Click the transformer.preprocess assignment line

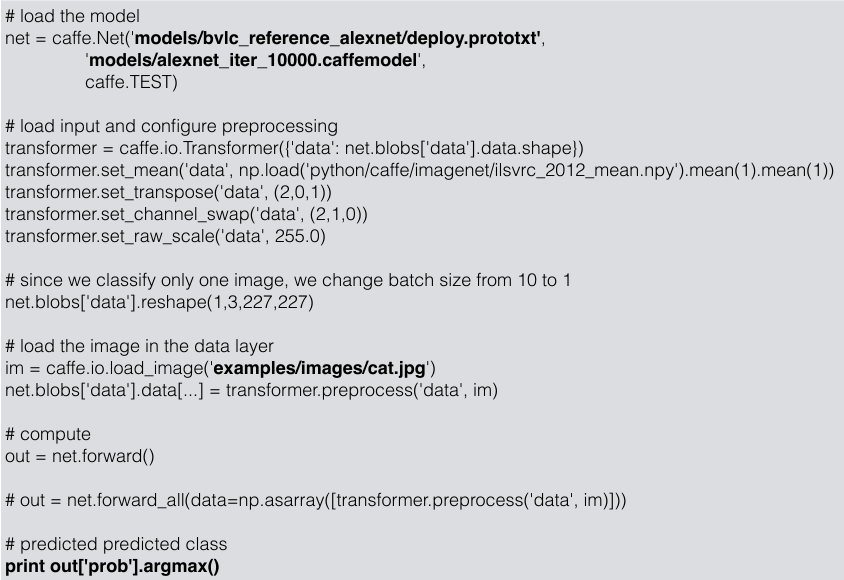click(251, 390)
